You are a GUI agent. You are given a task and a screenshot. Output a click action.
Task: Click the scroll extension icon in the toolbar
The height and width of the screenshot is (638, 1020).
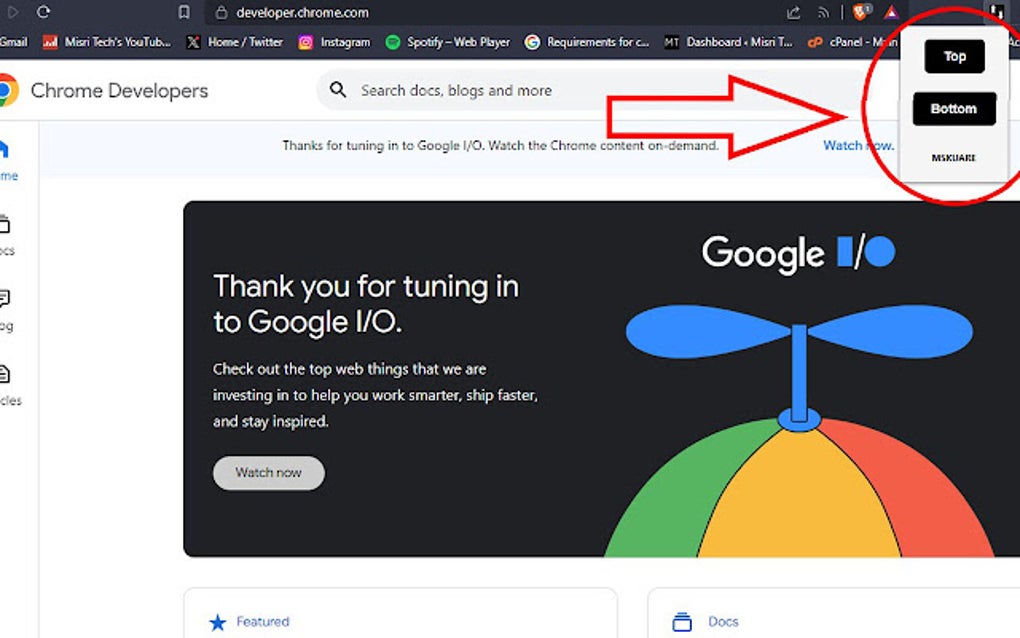(x=996, y=12)
